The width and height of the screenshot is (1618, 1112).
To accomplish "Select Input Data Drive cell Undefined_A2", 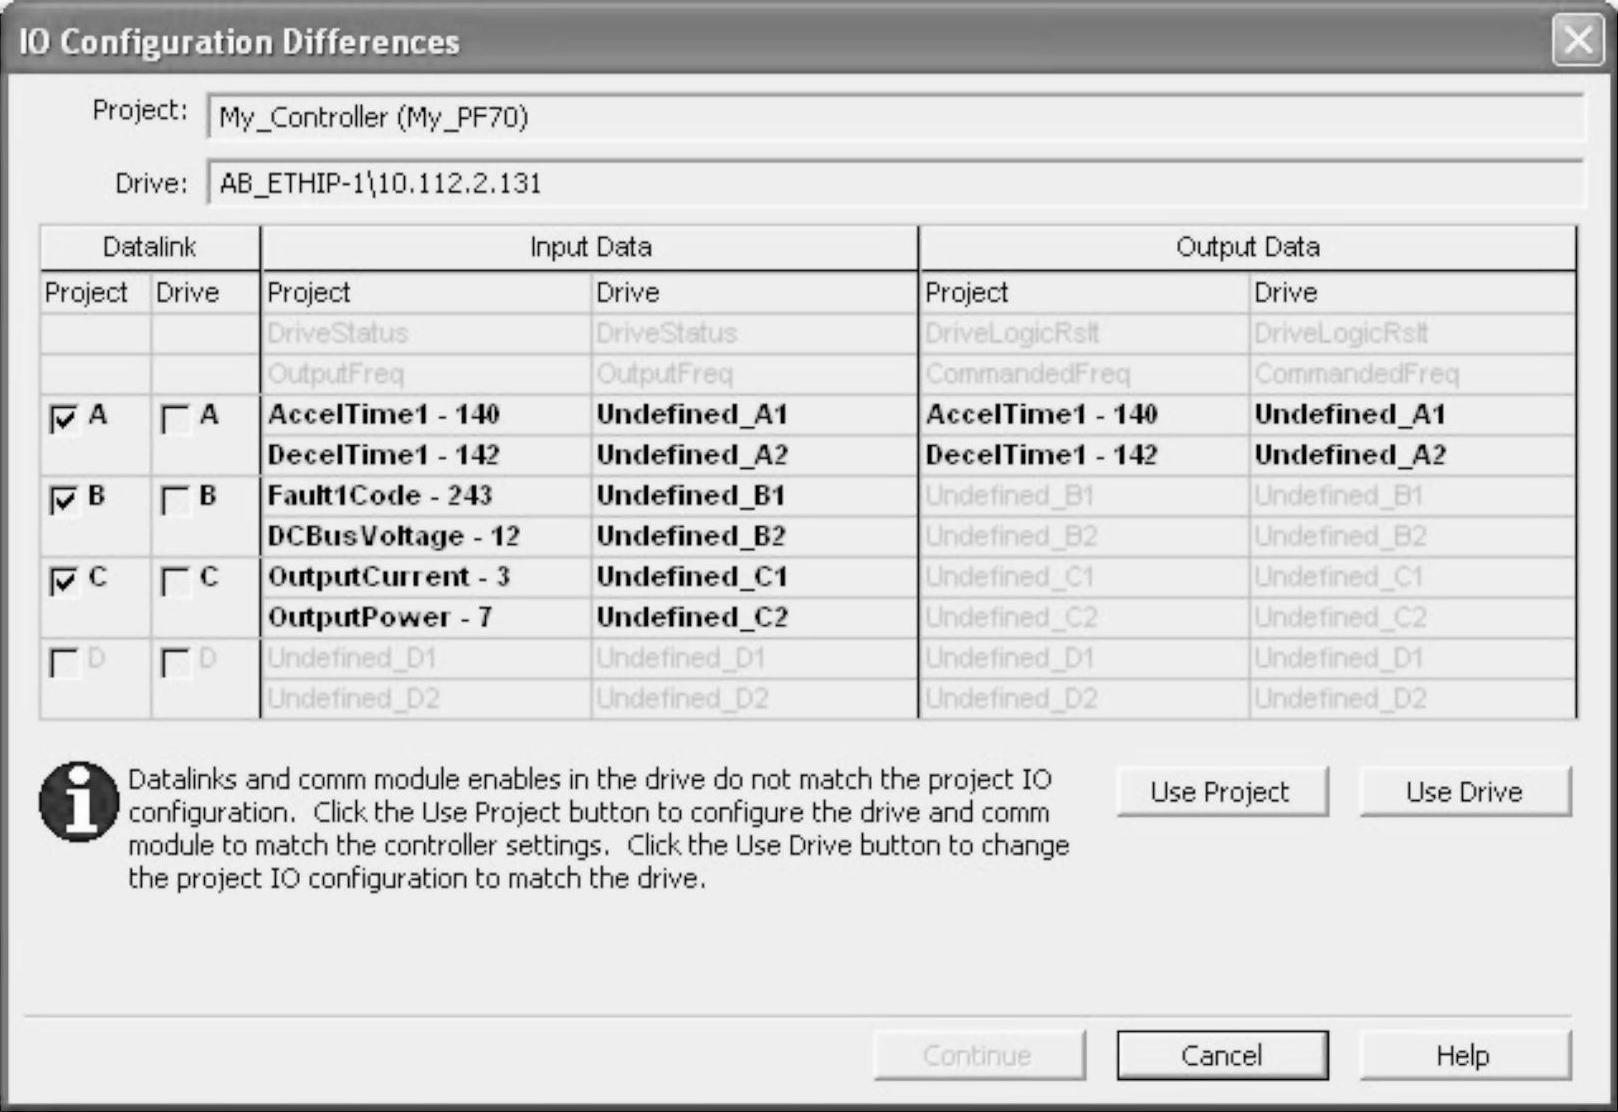I will point(755,455).
